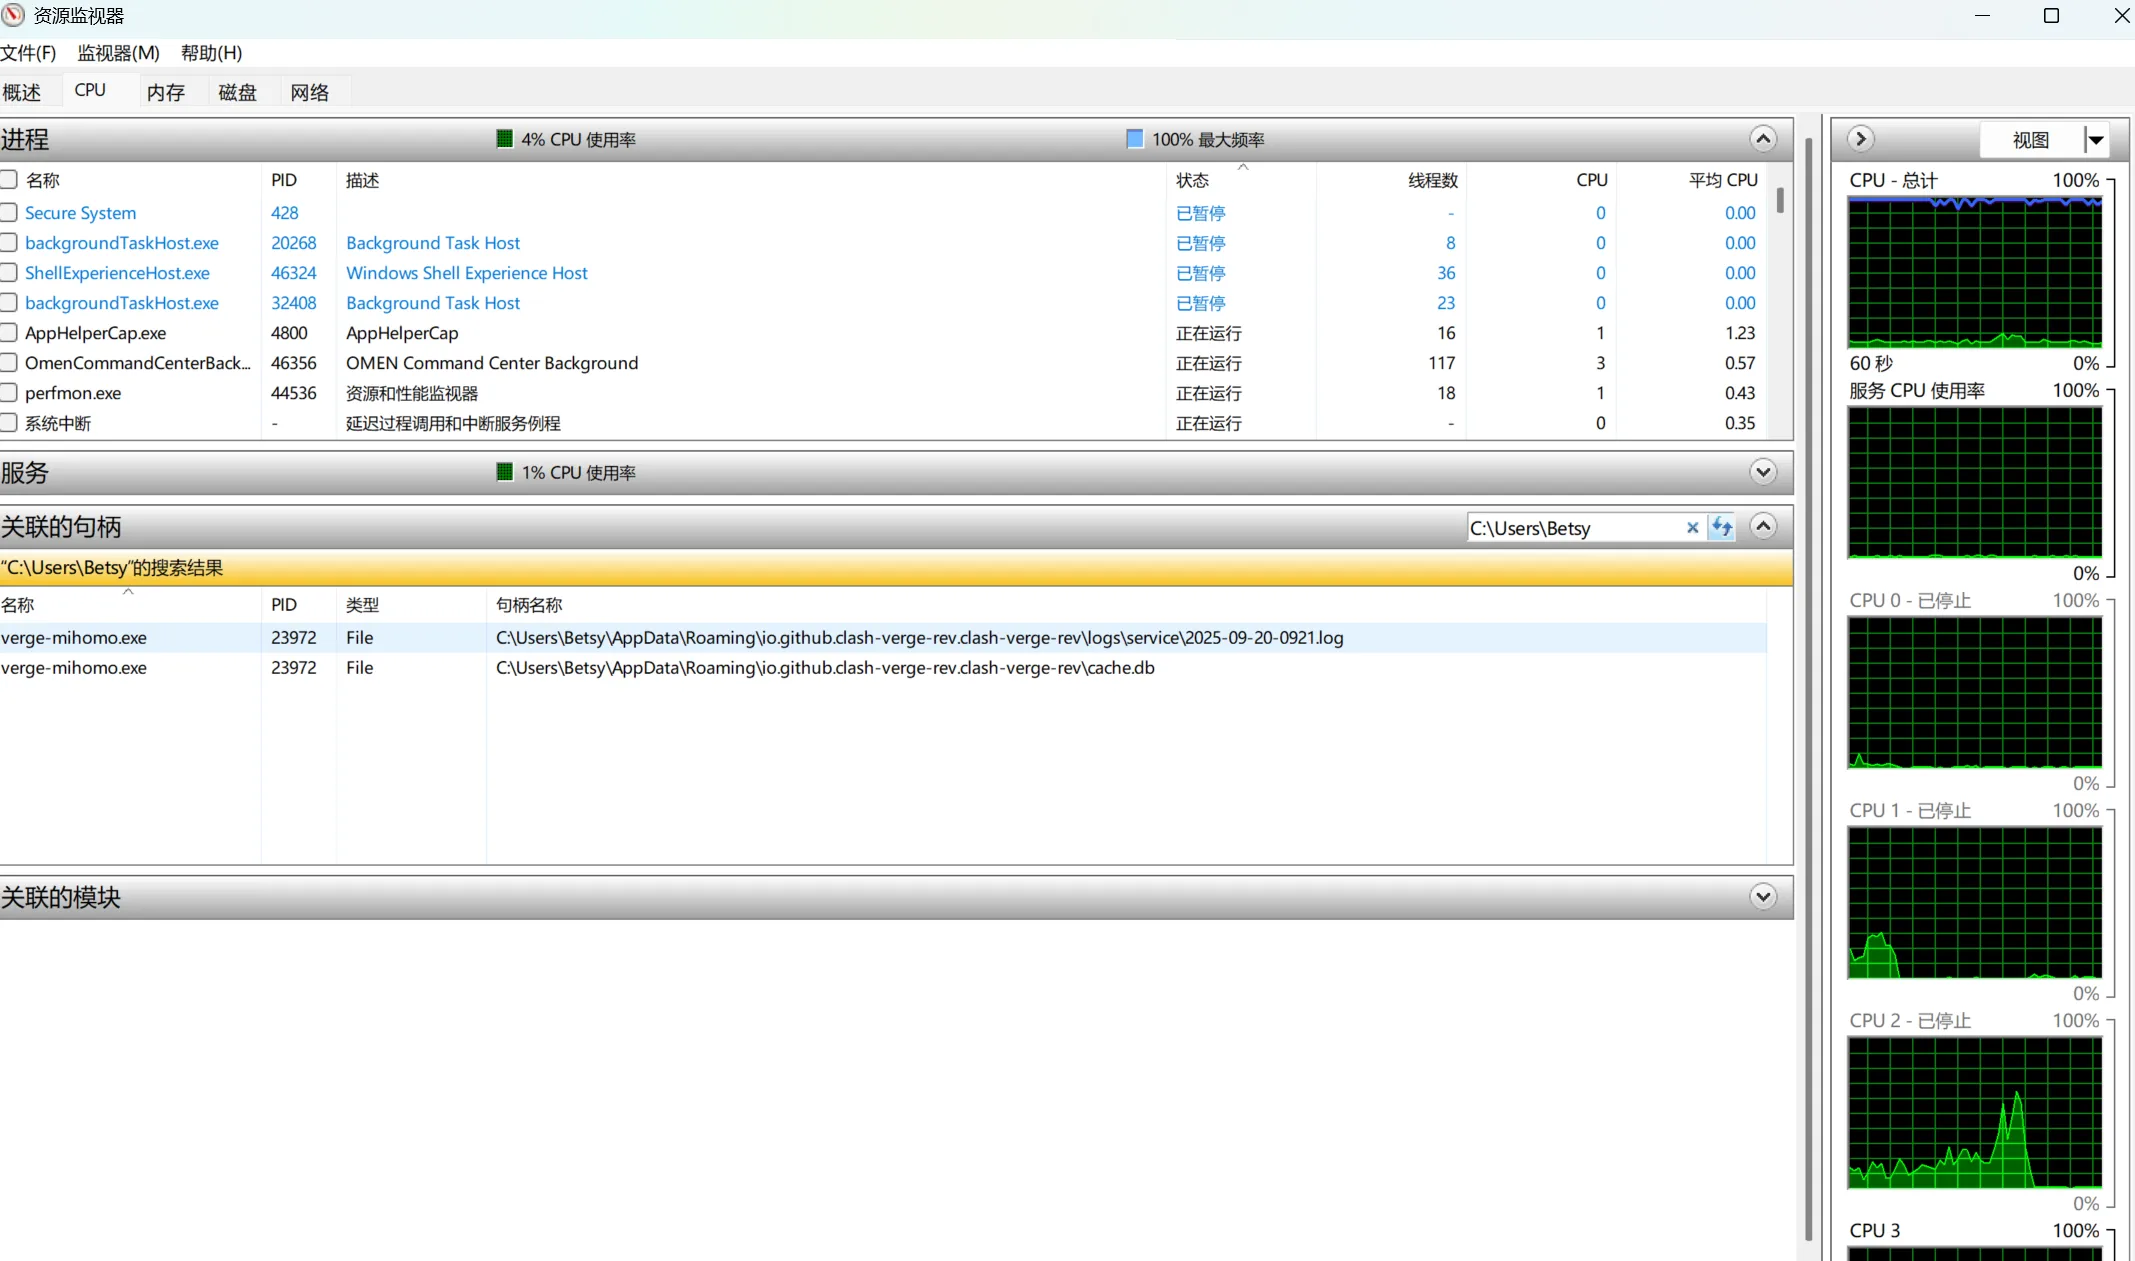Click the blue max frequency indicator icon

[x=1135, y=139]
